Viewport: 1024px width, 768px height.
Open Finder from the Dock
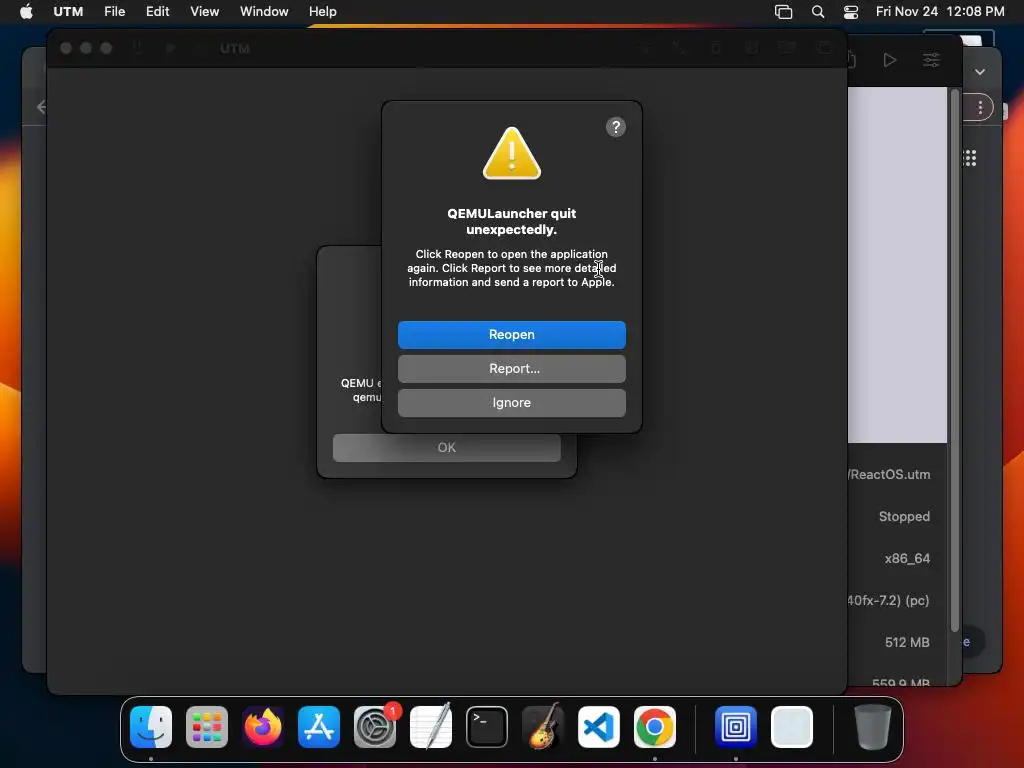[151, 727]
